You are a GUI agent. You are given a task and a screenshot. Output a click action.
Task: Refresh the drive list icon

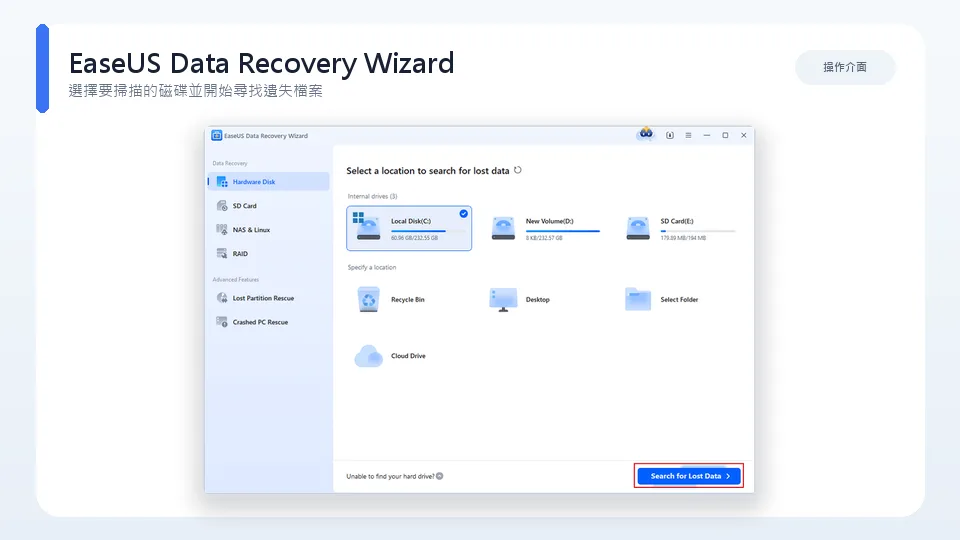(x=518, y=170)
